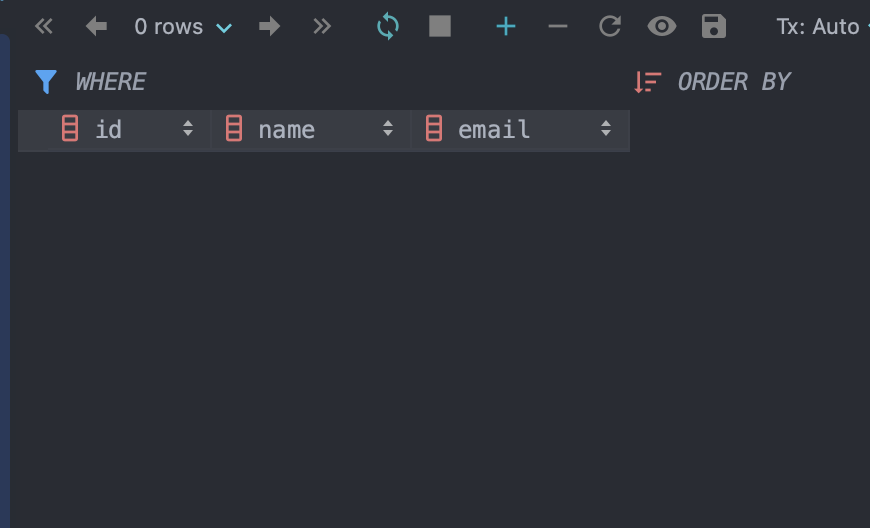Revert changes with the circular arrow icon
The width and height of the screenshot is (870, 528).
tap(610, 27)
